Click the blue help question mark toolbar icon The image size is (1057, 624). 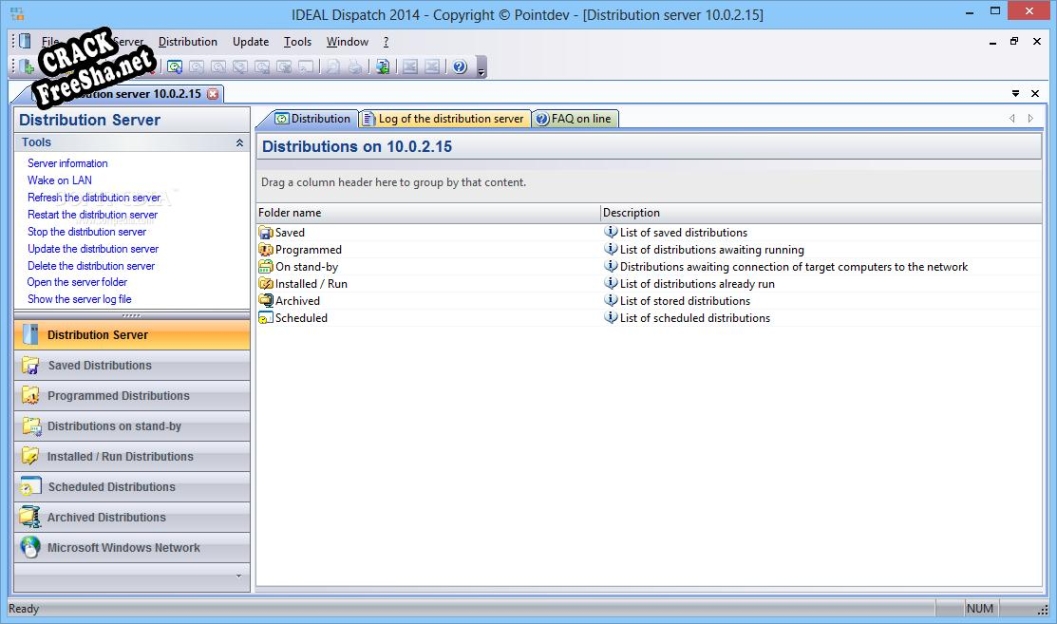pos(459,67)
